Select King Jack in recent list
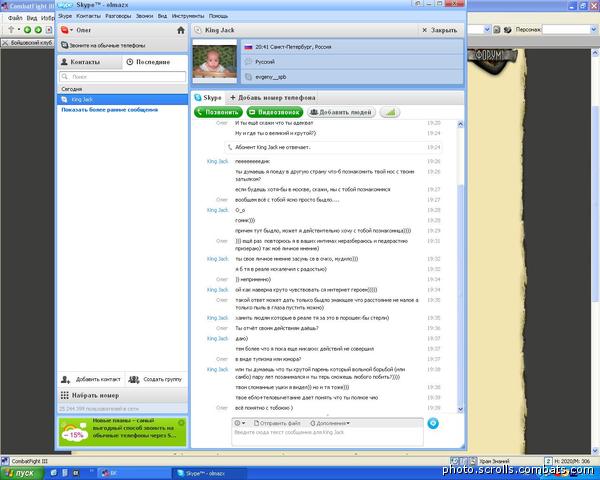The height and width of the screenshot is (480, 600). coord(122,100)
